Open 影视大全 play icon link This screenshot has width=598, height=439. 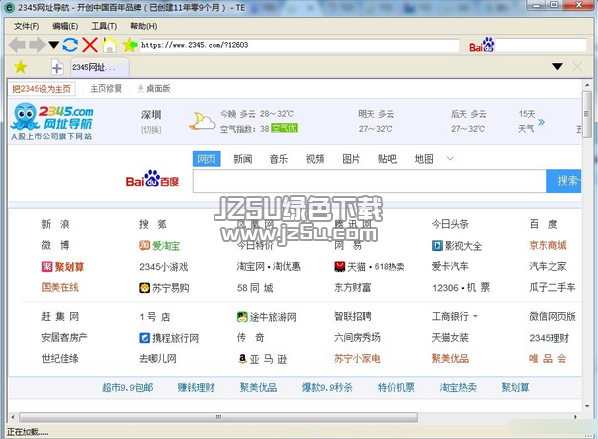click(457, 246)
